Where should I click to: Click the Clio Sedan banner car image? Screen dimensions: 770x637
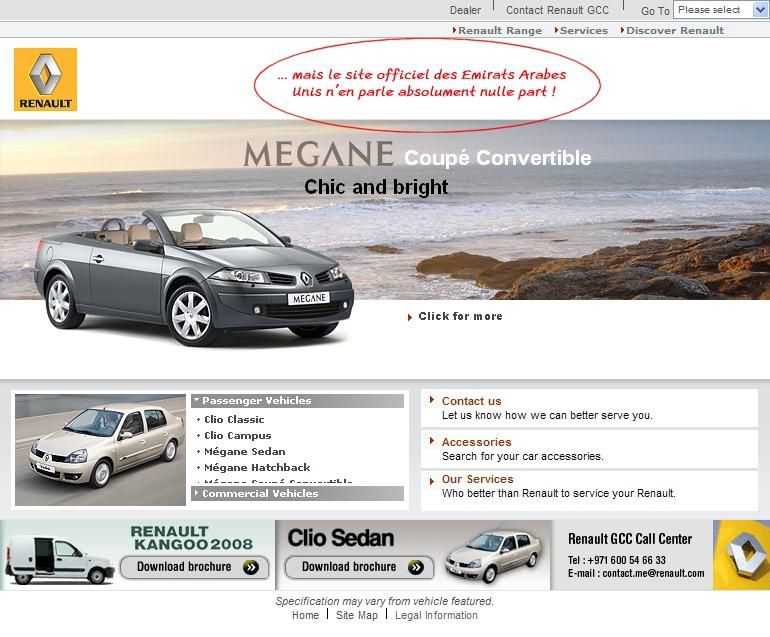[494, 555]
